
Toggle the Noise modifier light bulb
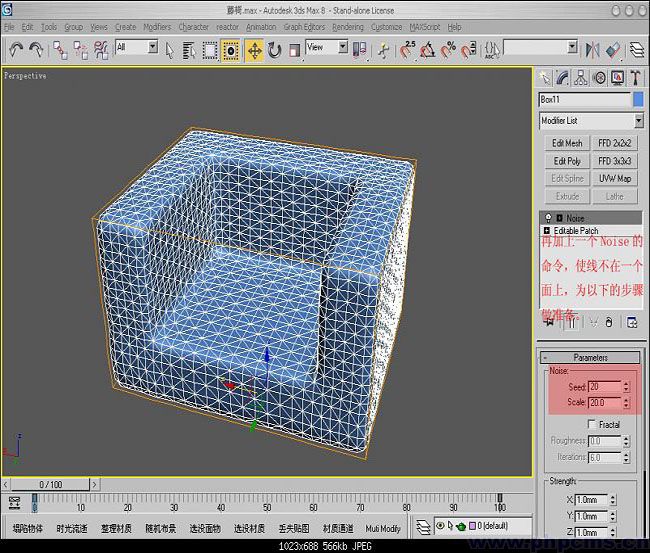[x=548, y=218]
